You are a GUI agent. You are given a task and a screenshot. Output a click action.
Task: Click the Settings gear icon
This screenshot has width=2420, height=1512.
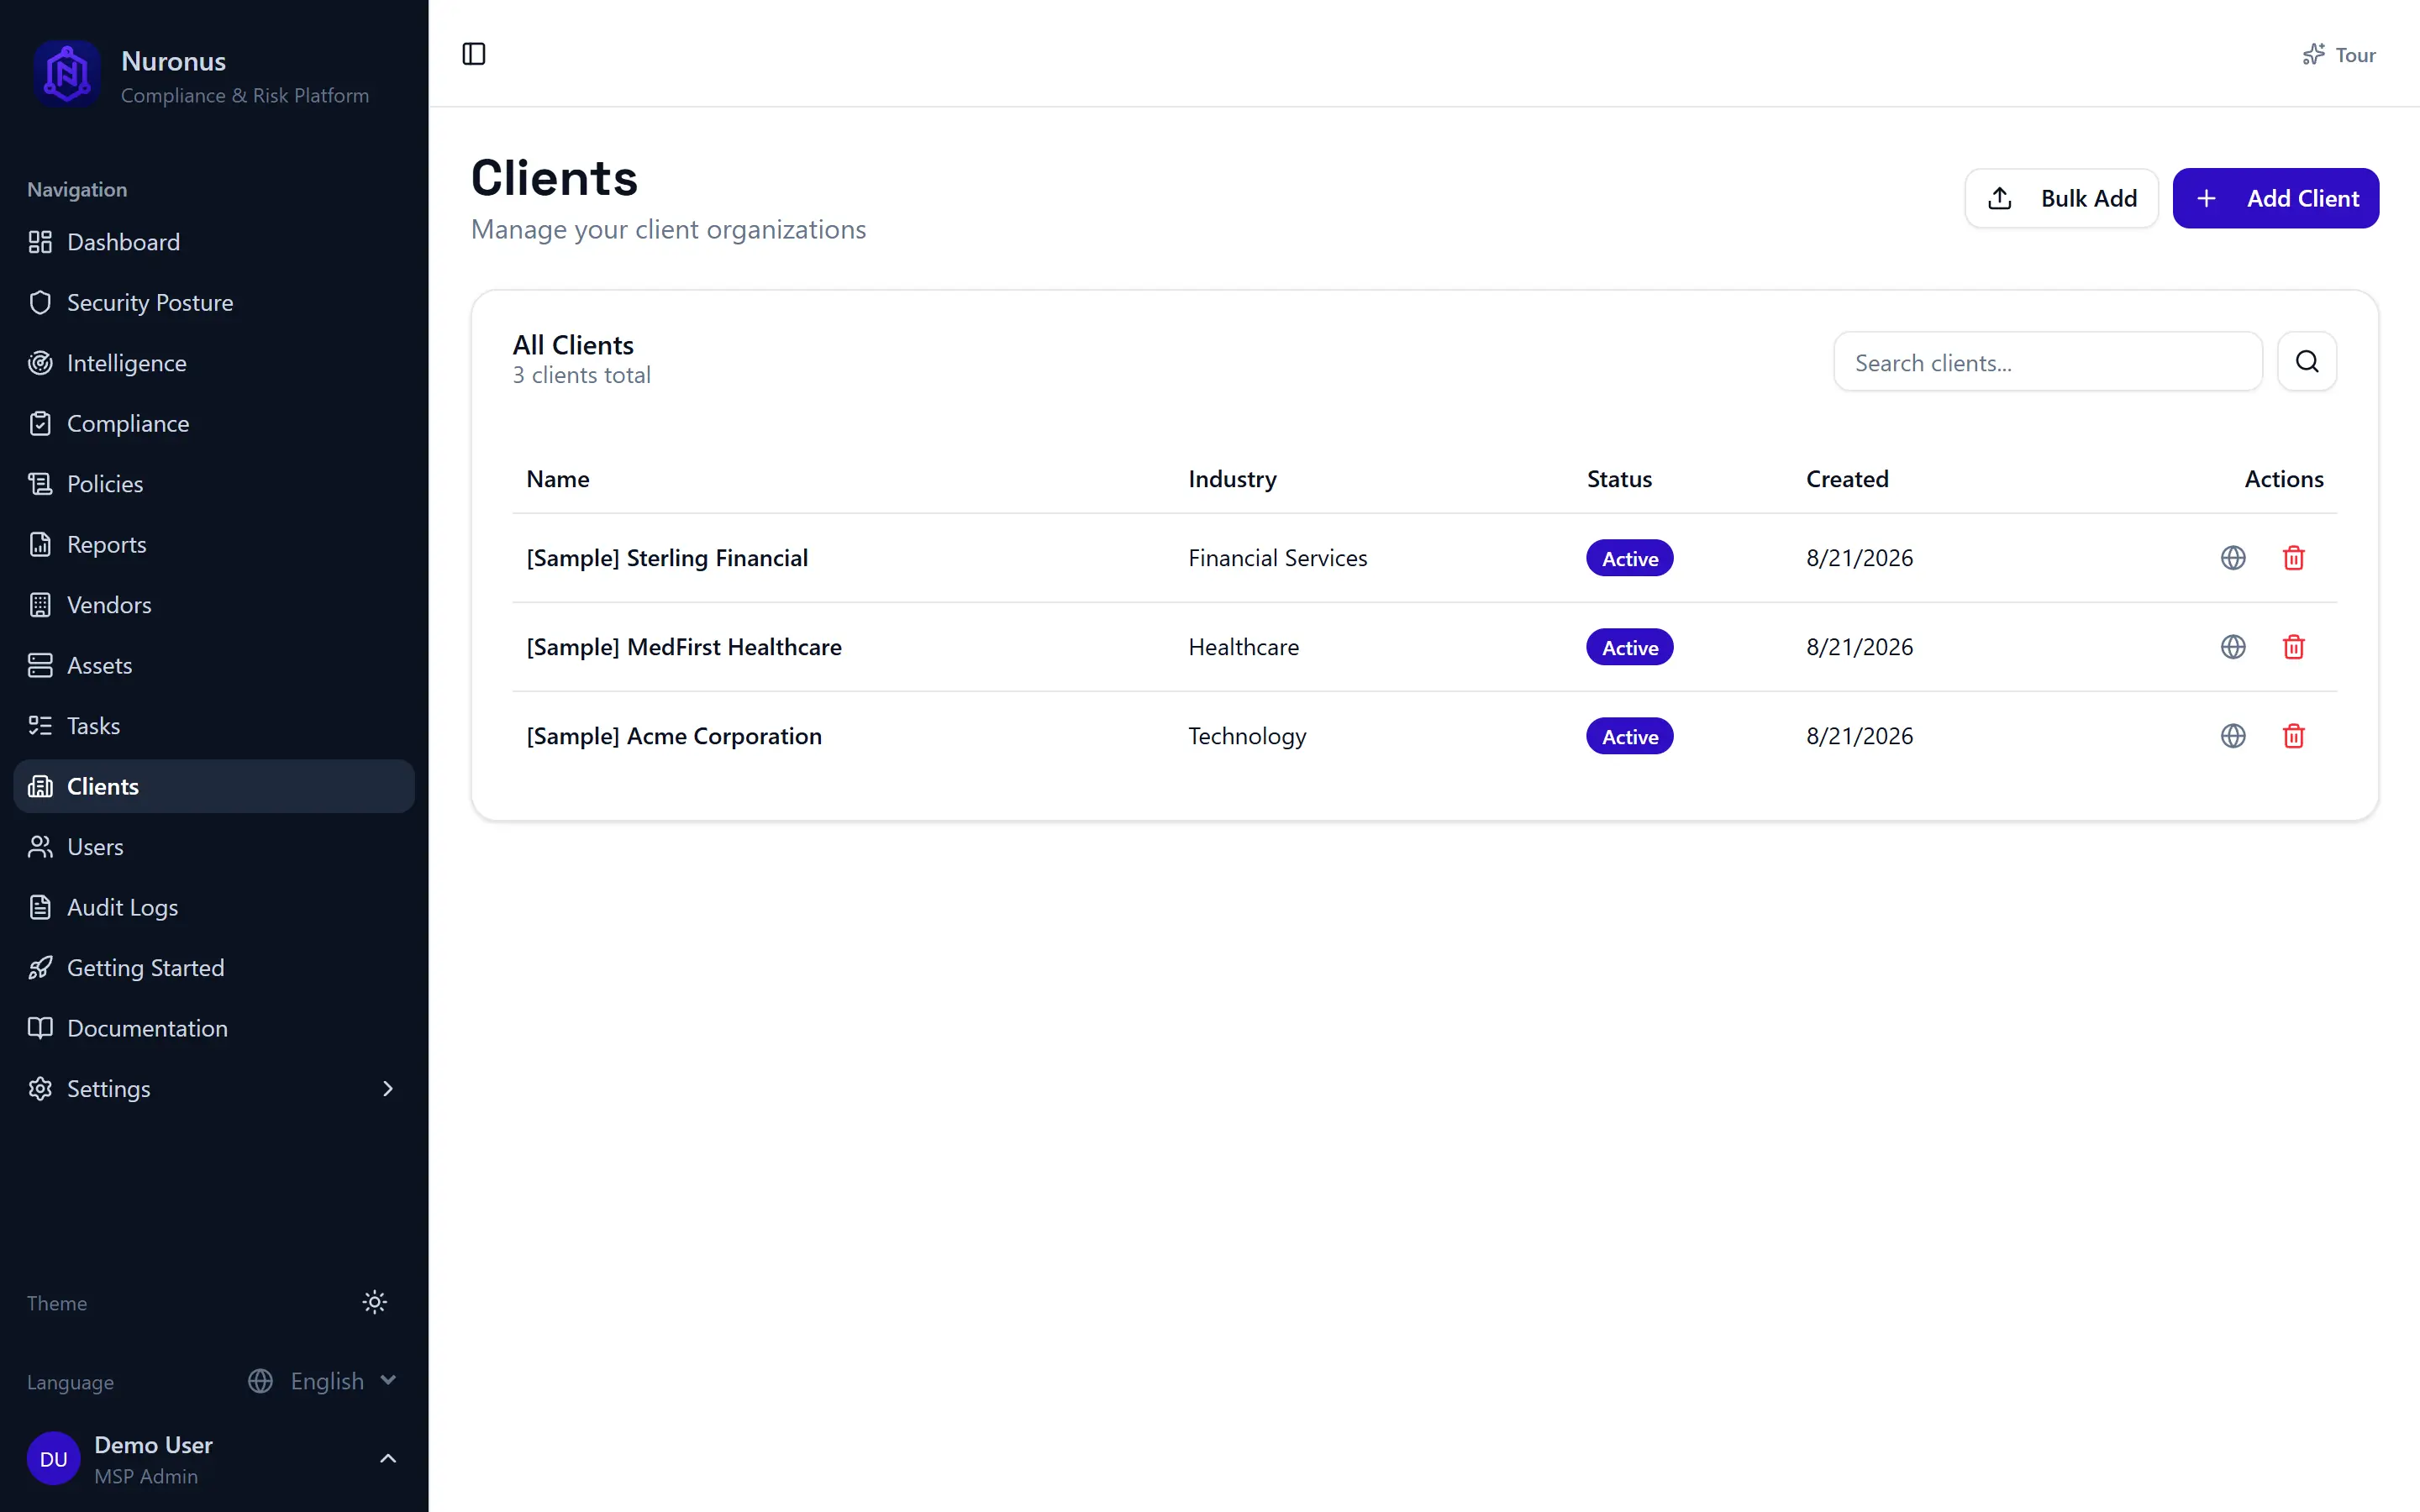[40, 1088]
